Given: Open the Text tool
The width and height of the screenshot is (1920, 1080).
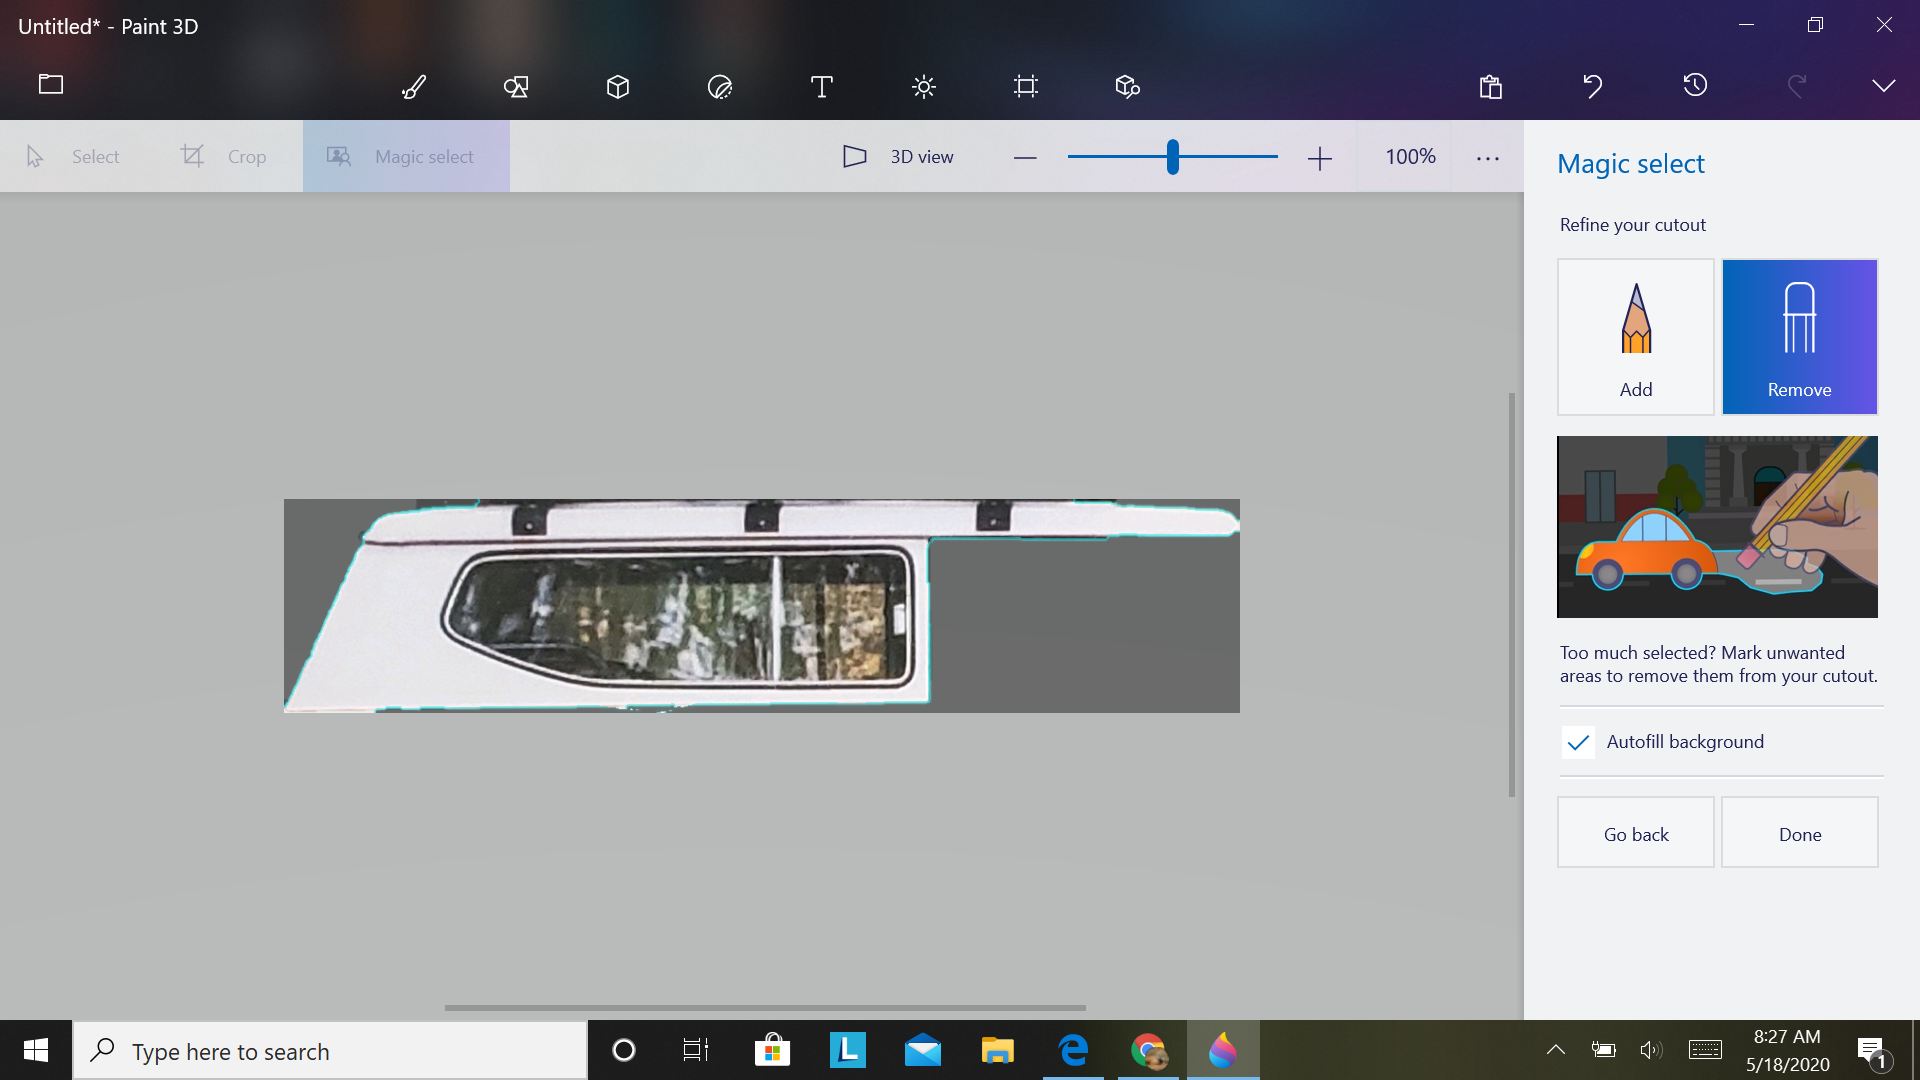Looking at the screenshot, I should pyautogui.click(x=820, y=87).
